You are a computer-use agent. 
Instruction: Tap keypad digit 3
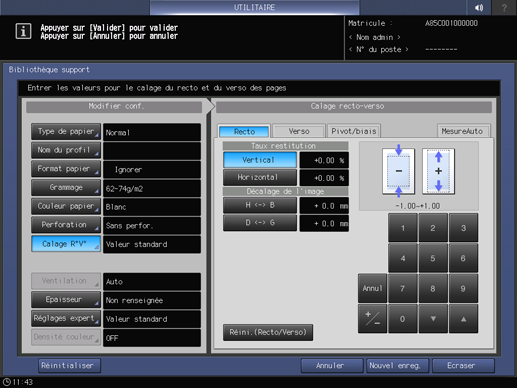[463, 228]
